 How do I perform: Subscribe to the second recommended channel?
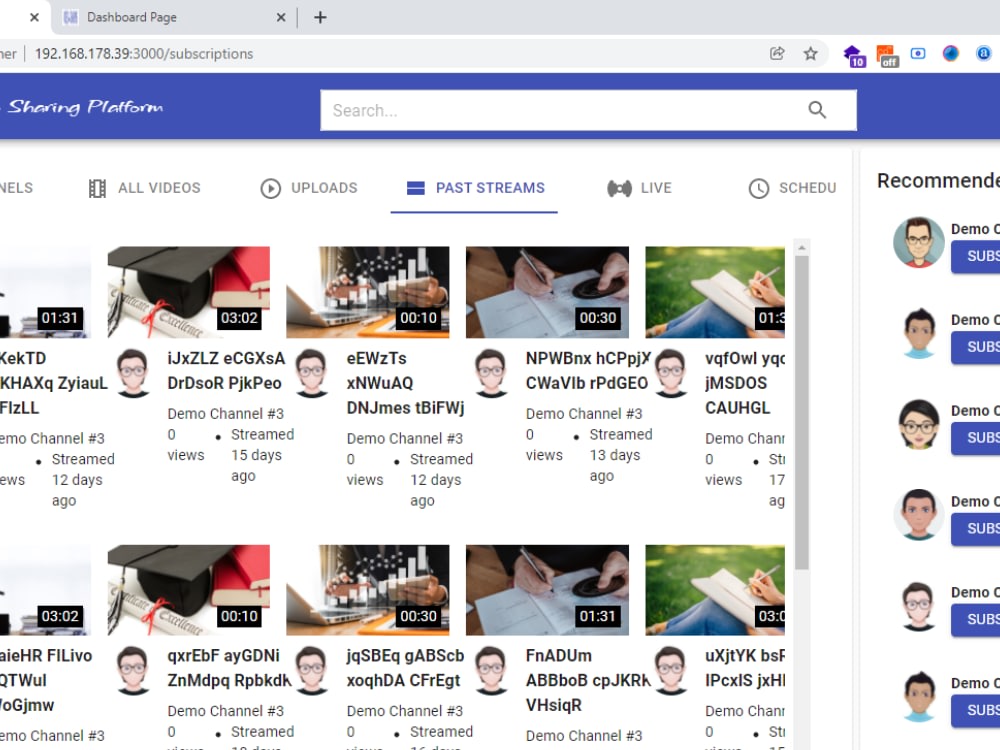pyautogui.click(x=976, y=347)
